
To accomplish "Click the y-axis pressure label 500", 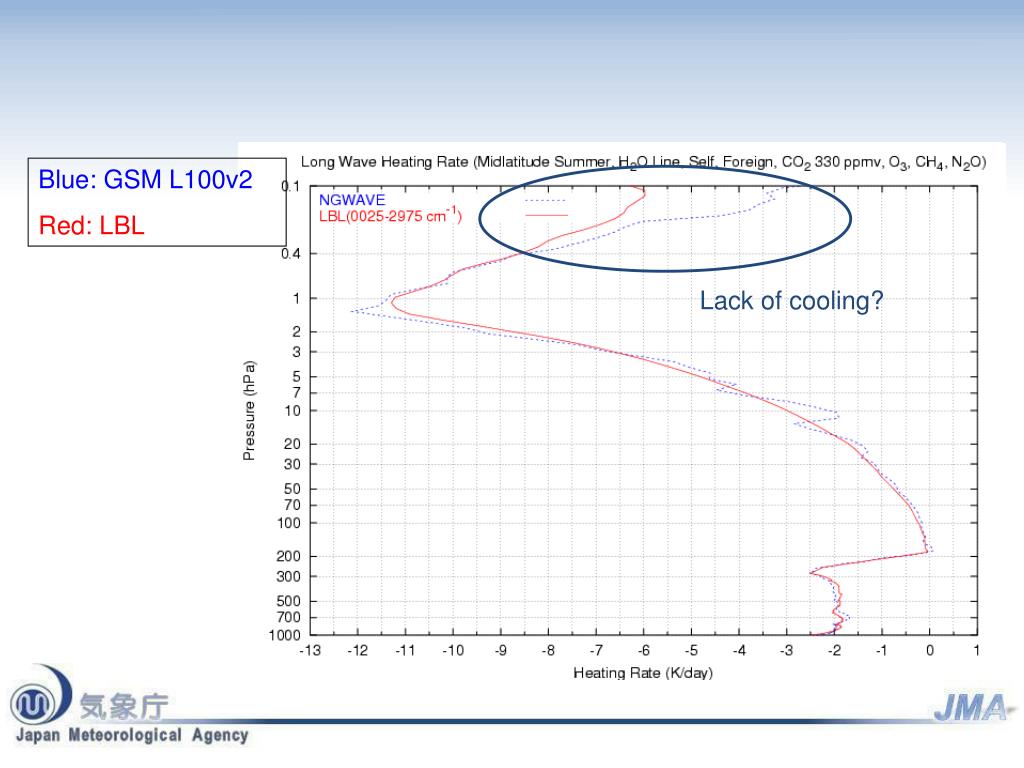I will (x=289, y=601).
